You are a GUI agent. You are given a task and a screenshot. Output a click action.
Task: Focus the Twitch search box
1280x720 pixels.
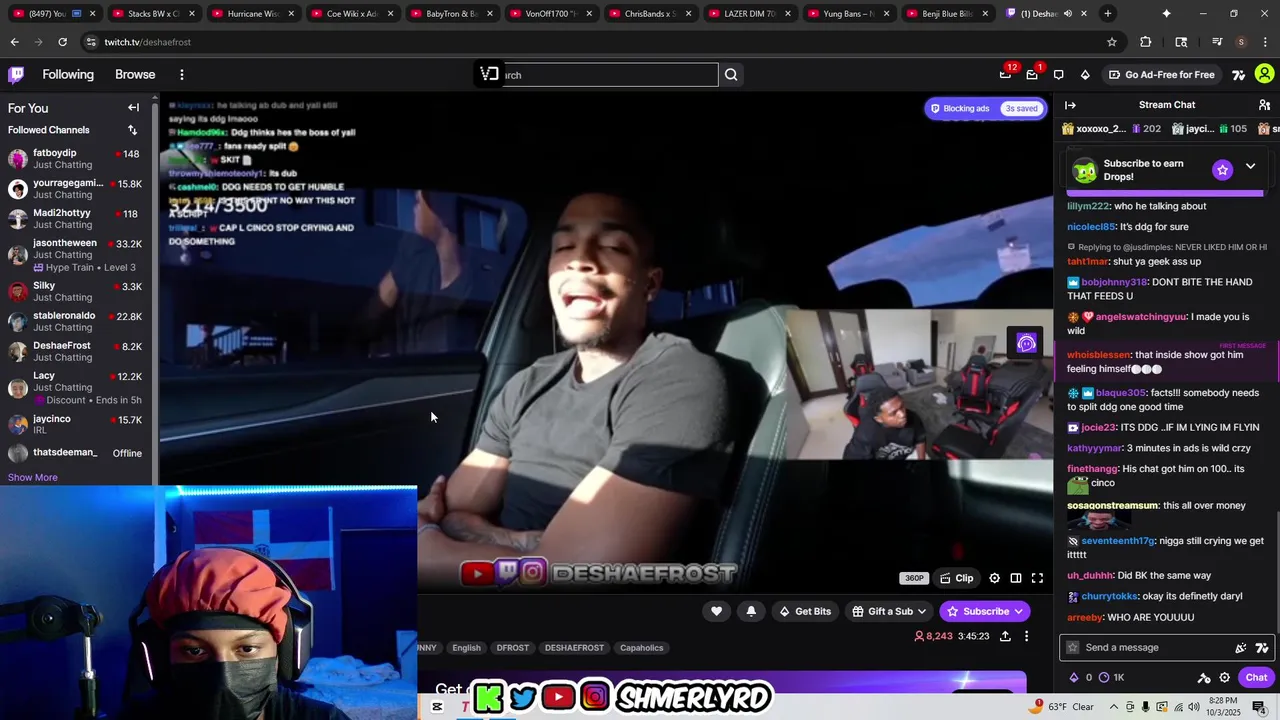611,75
